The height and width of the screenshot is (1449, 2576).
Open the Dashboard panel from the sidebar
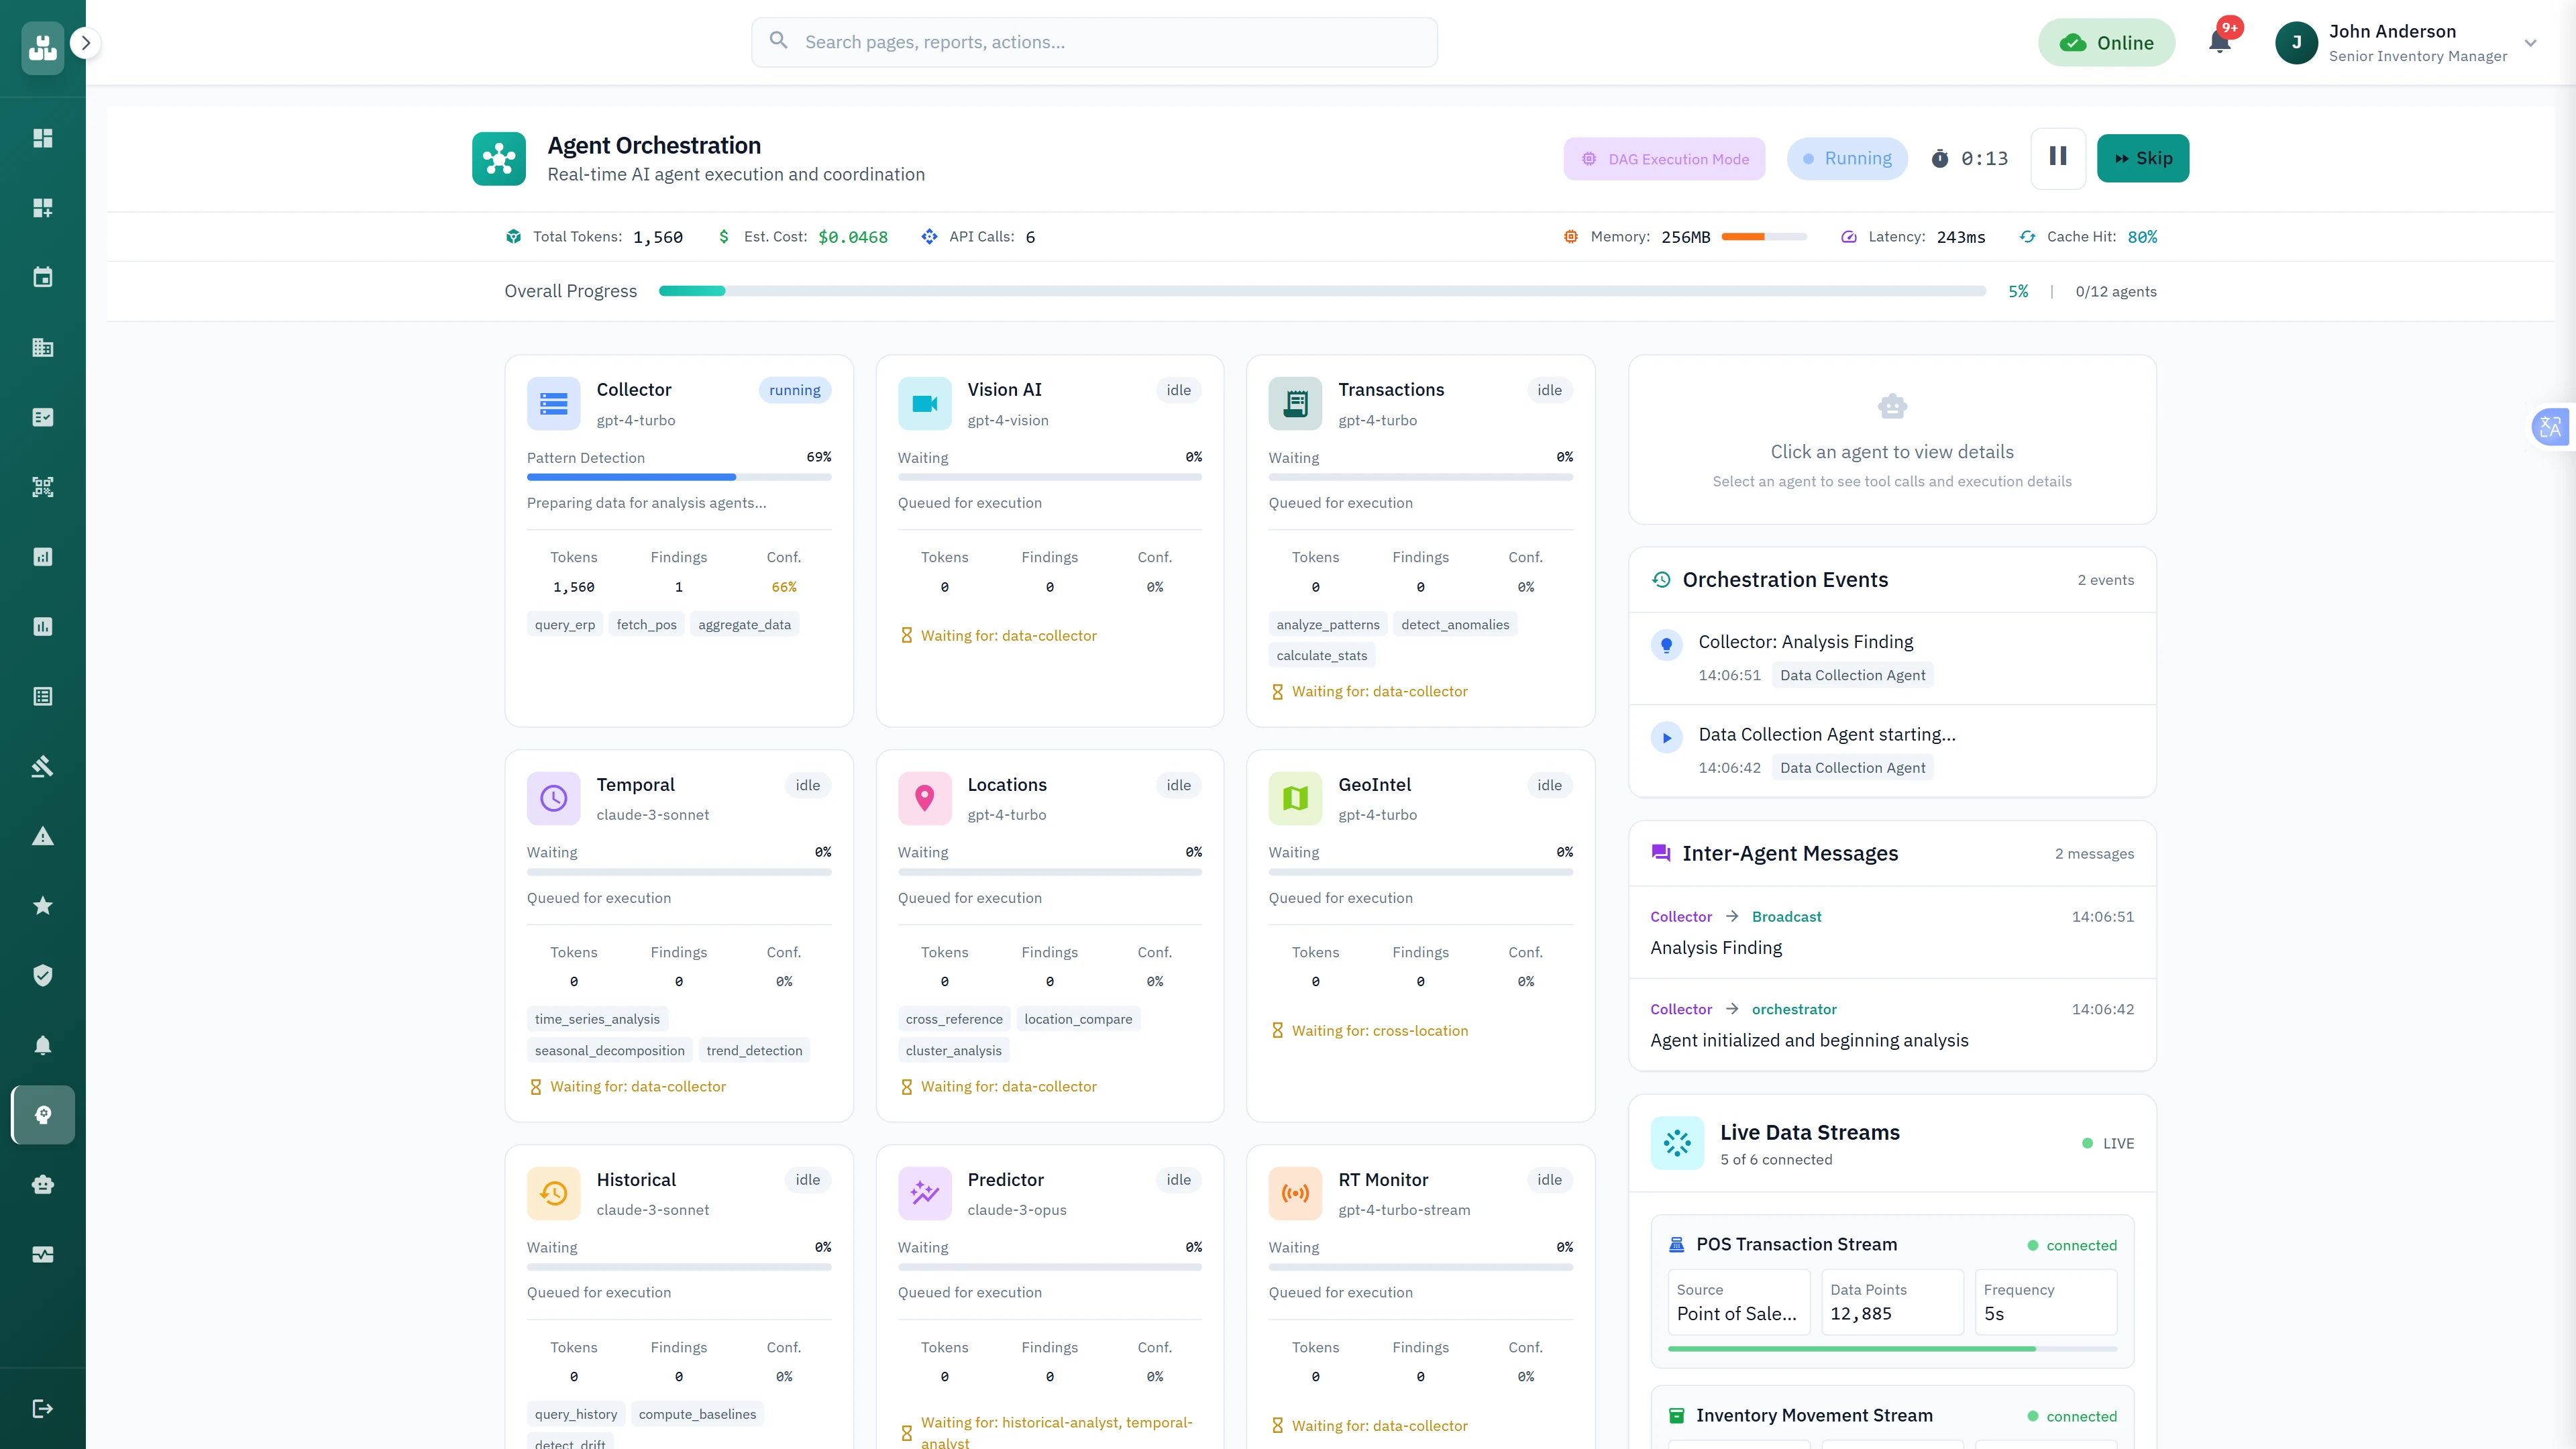43,138
